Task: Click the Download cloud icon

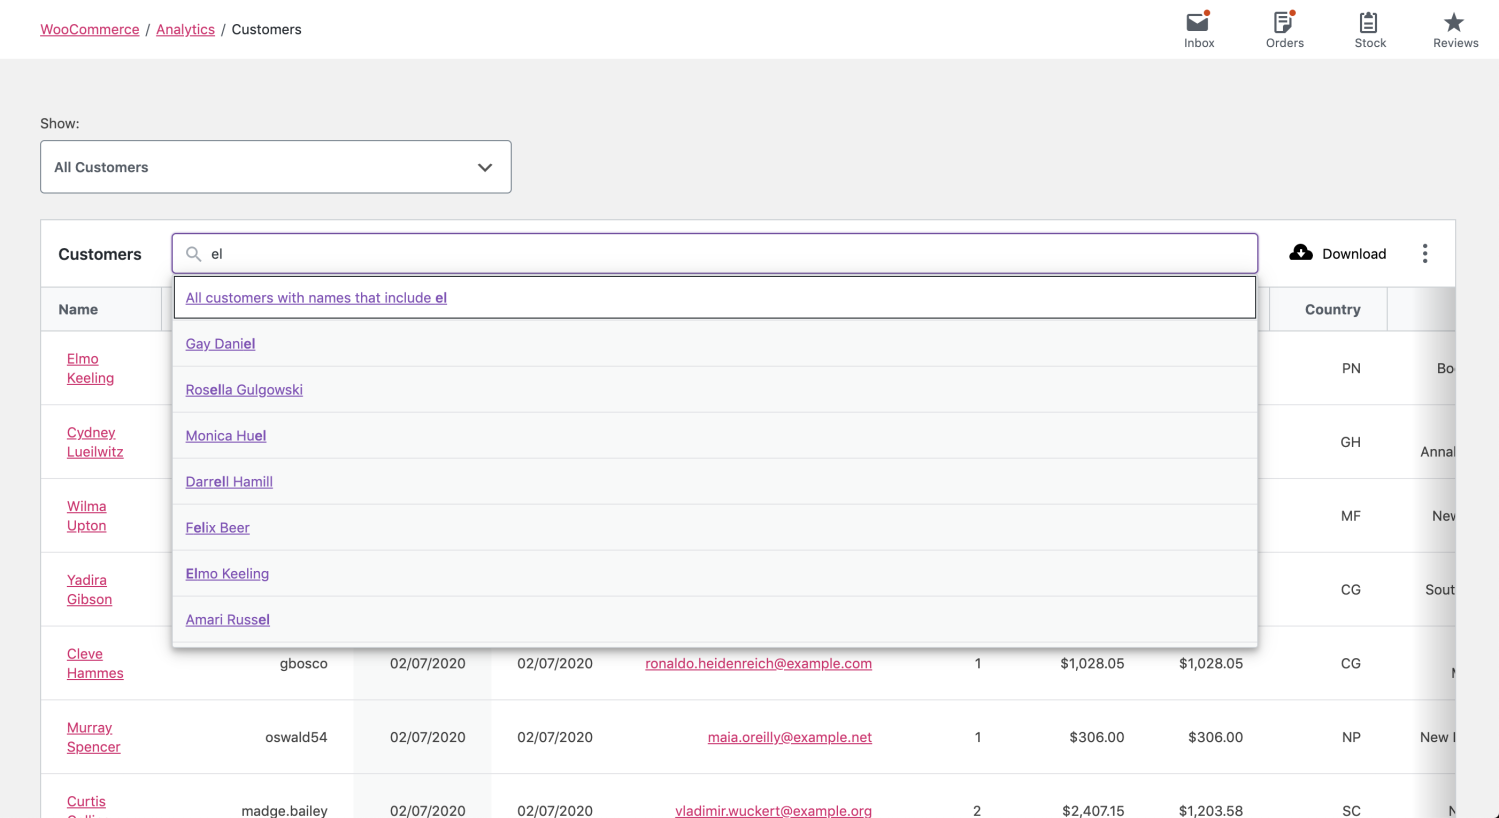Action: point(1300,253)
